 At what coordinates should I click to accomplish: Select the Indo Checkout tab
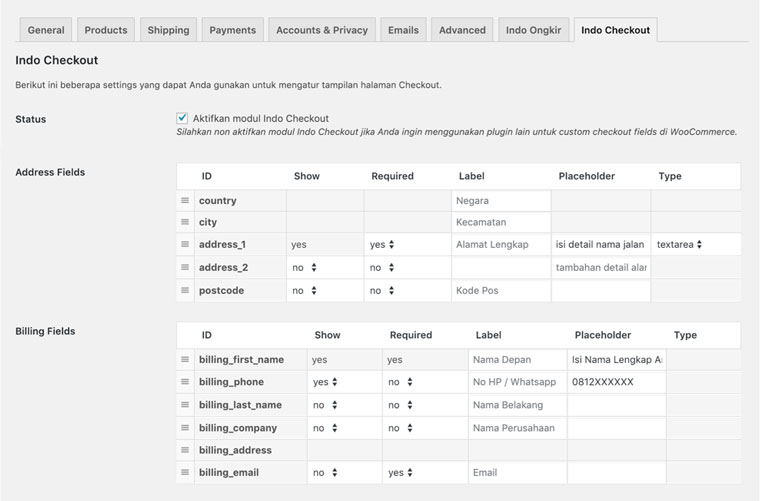pos(616,30)
